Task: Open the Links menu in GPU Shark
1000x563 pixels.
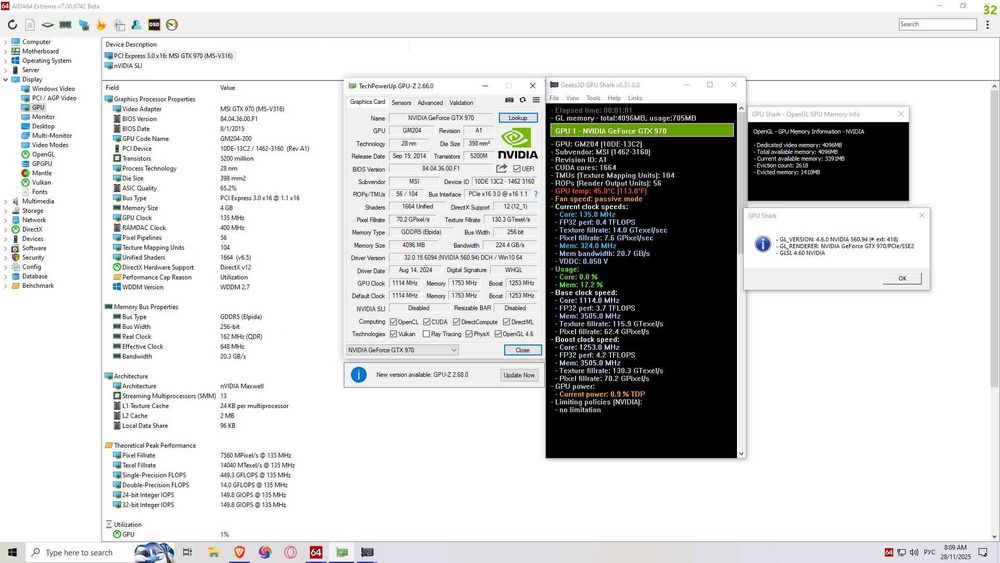Action: [x=635, y=98]
